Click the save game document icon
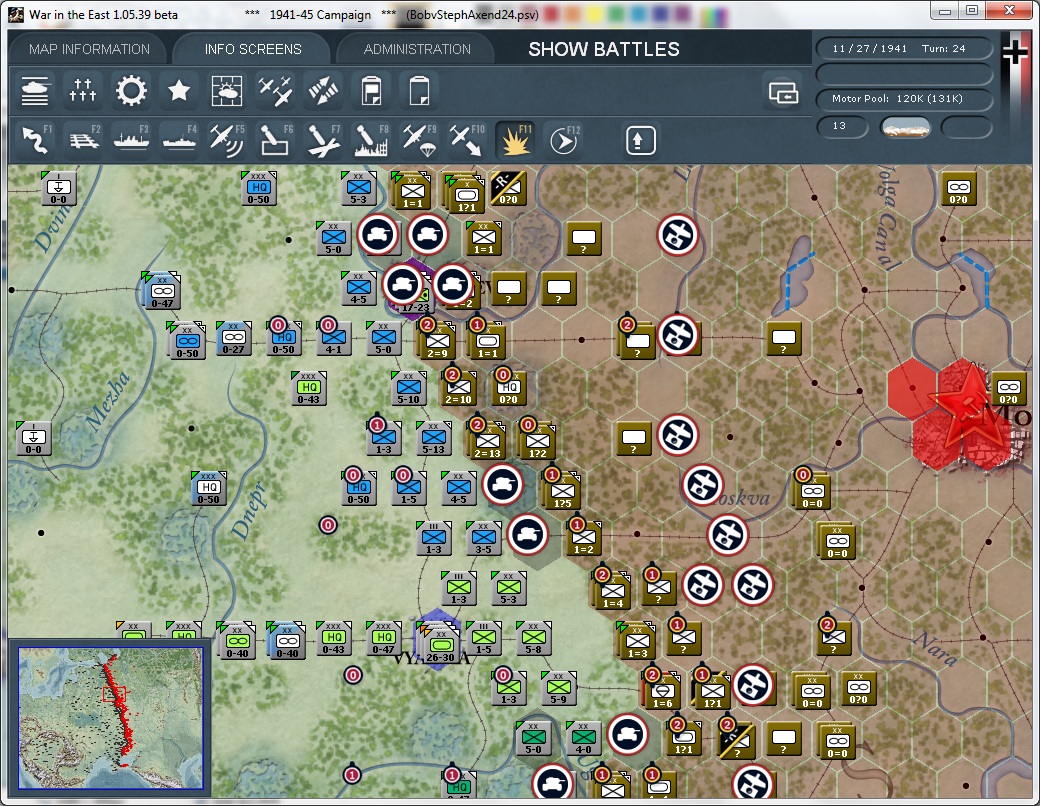The height and width of the screenshot is (806, 1040). [371, 91]
